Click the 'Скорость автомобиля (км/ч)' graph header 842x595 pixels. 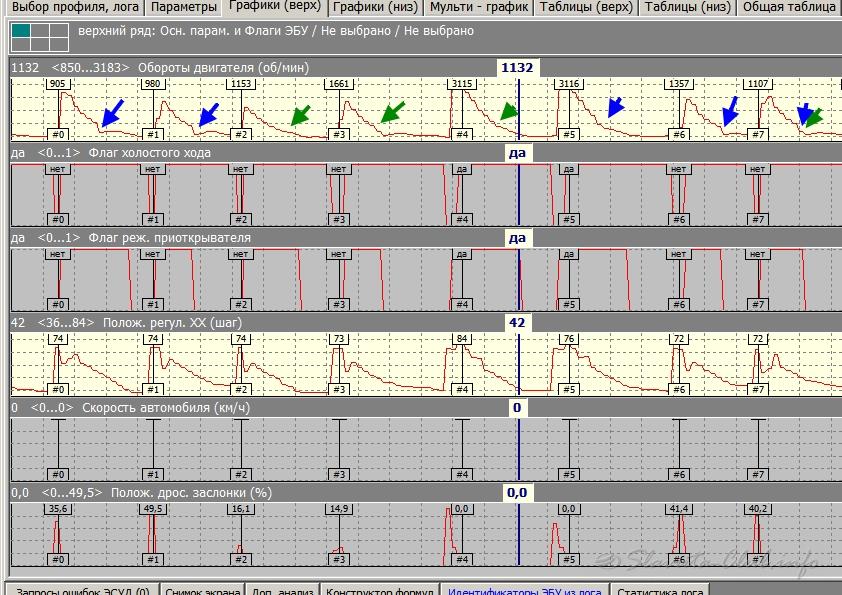pos(165,408)
